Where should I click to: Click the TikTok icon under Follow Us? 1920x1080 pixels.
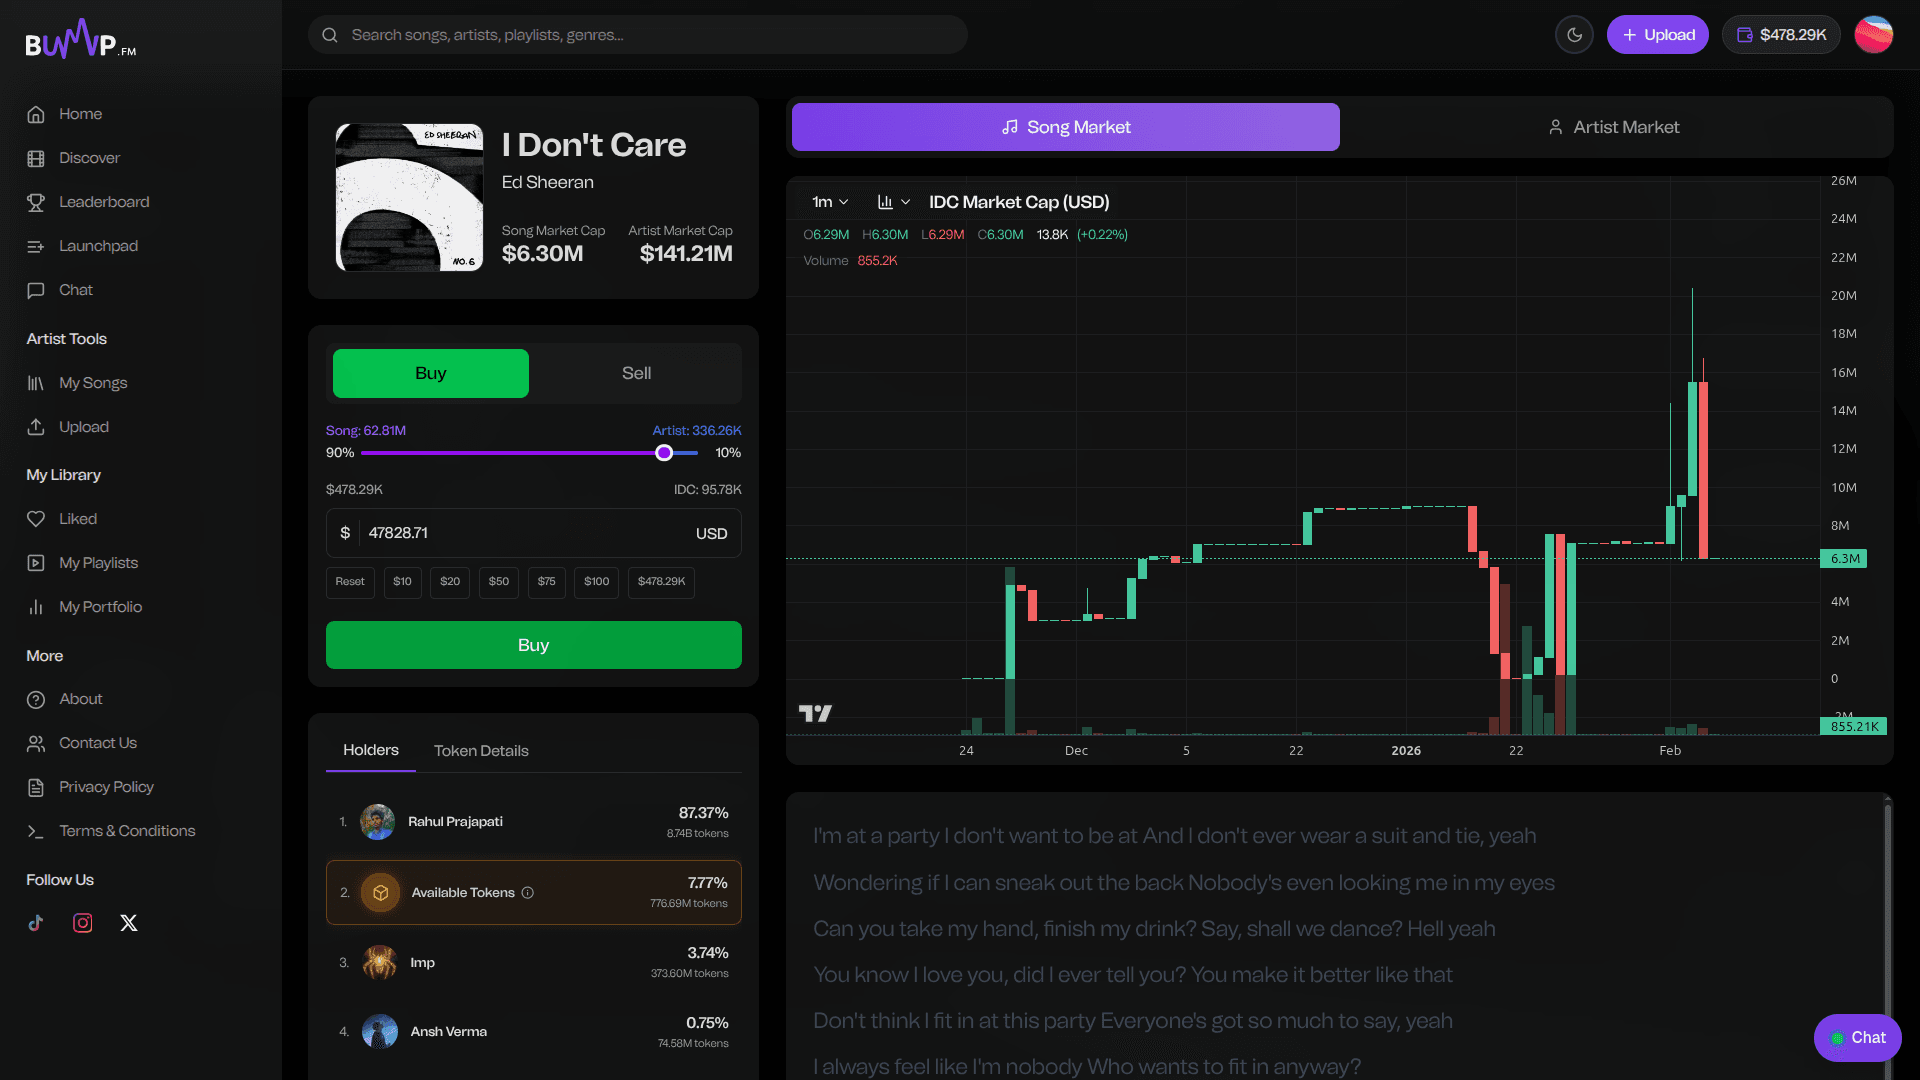coord(36,923)
